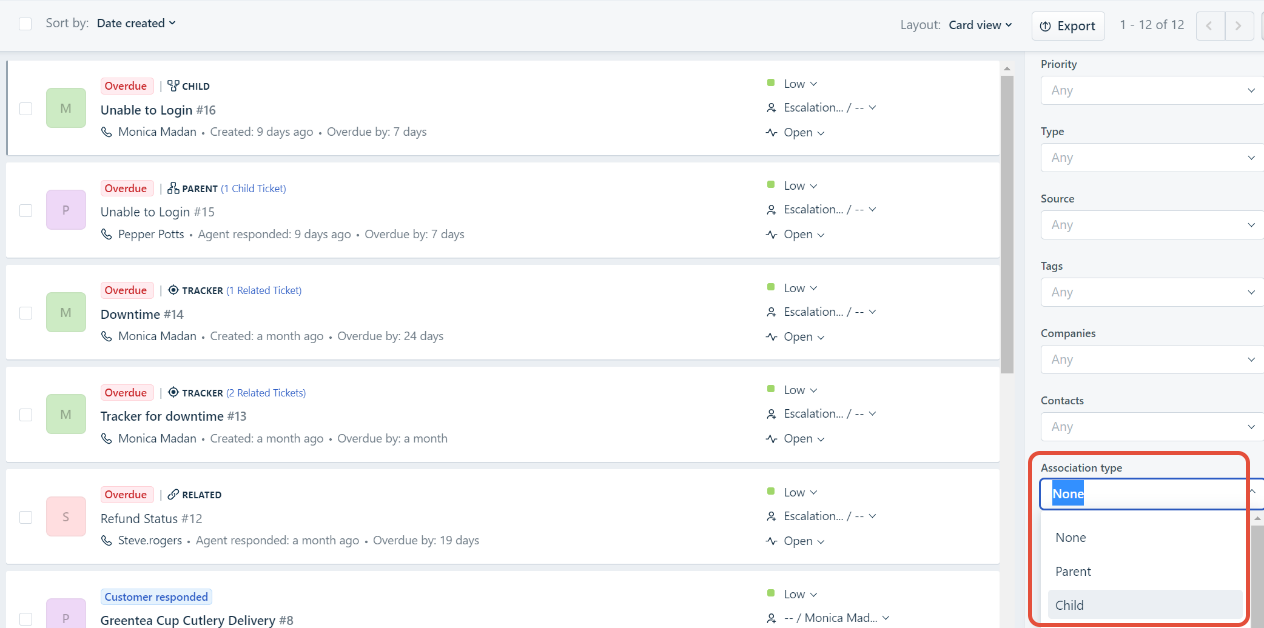
Task: View the 1 Child Ticket link
Action: [253, 188]
